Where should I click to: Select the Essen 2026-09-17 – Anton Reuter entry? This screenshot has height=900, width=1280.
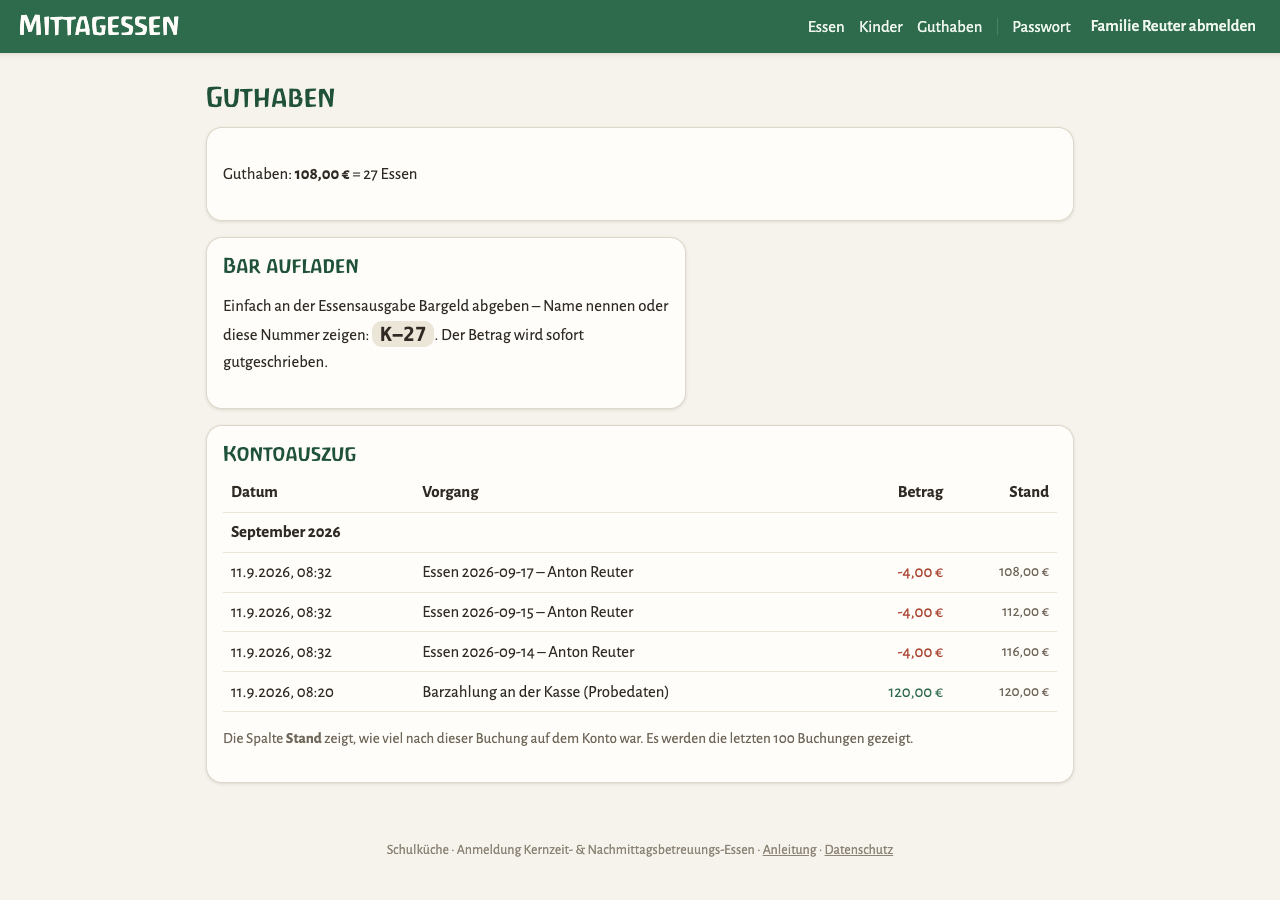pos(640,572)
